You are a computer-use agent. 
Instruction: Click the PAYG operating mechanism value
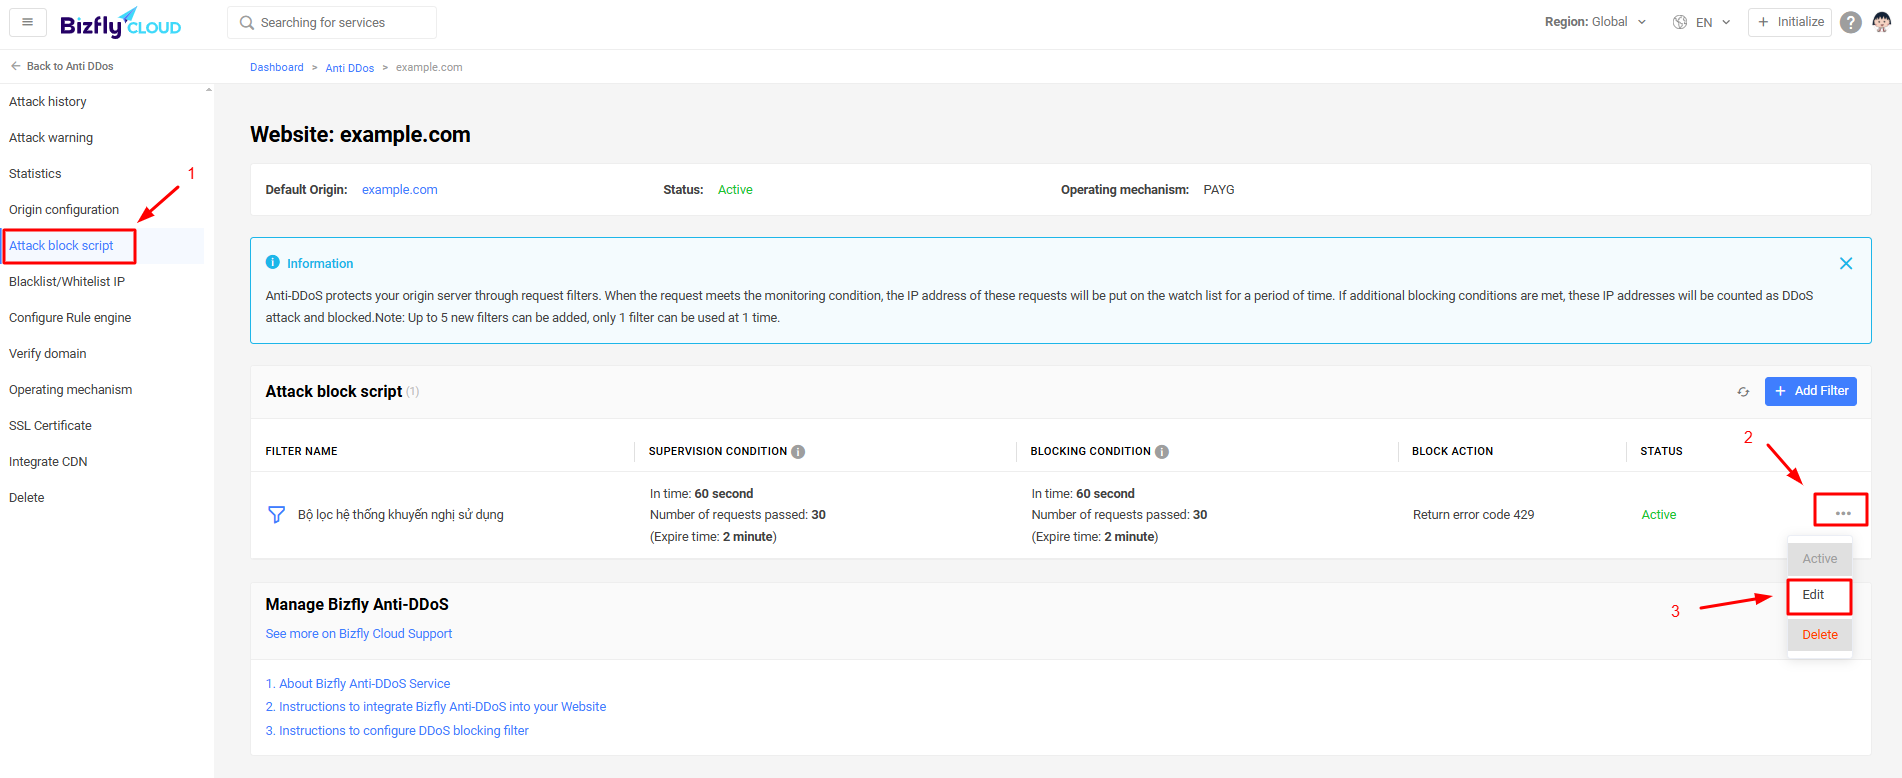(1219, 190)
